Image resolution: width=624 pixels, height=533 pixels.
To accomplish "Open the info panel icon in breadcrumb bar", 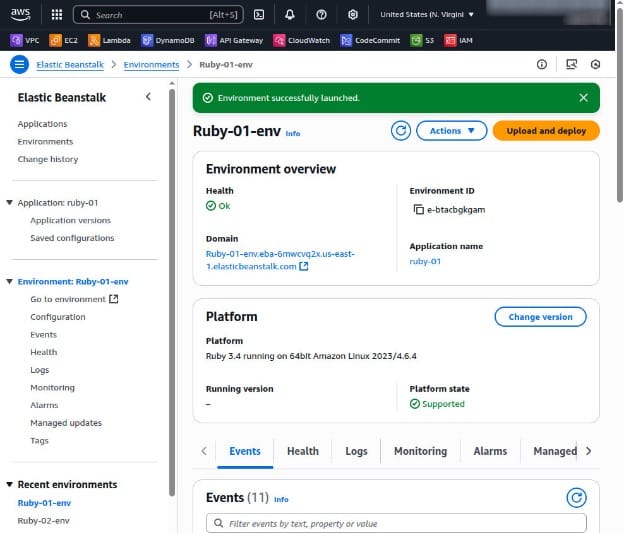I will click(x=542, y=64).
